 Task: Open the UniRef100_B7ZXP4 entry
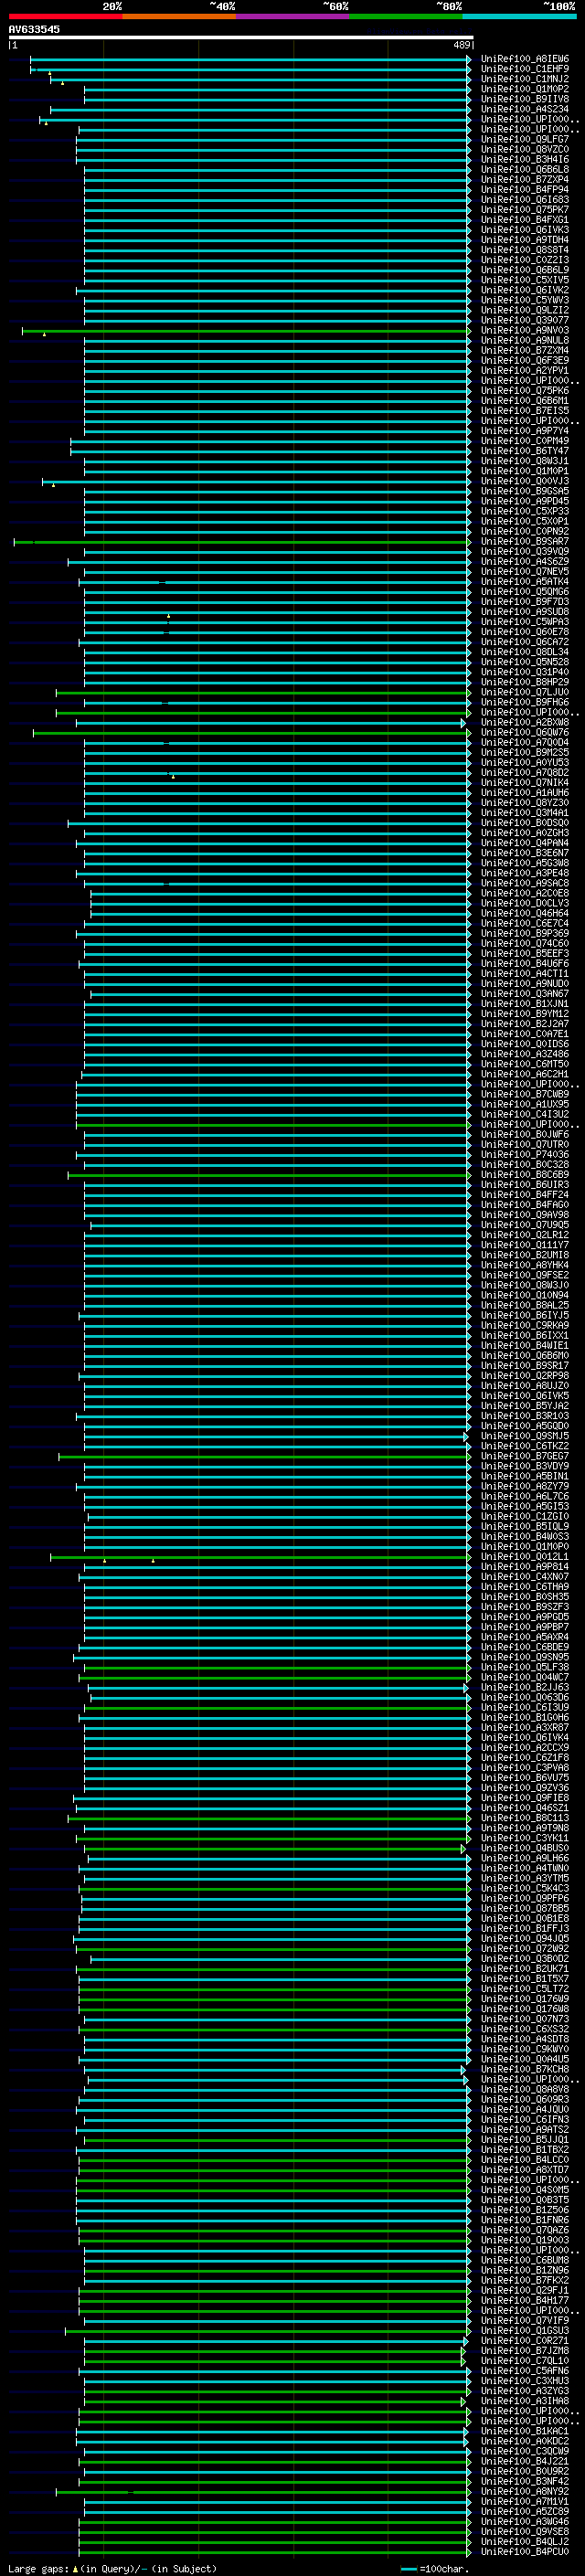[x=525, y=180]
